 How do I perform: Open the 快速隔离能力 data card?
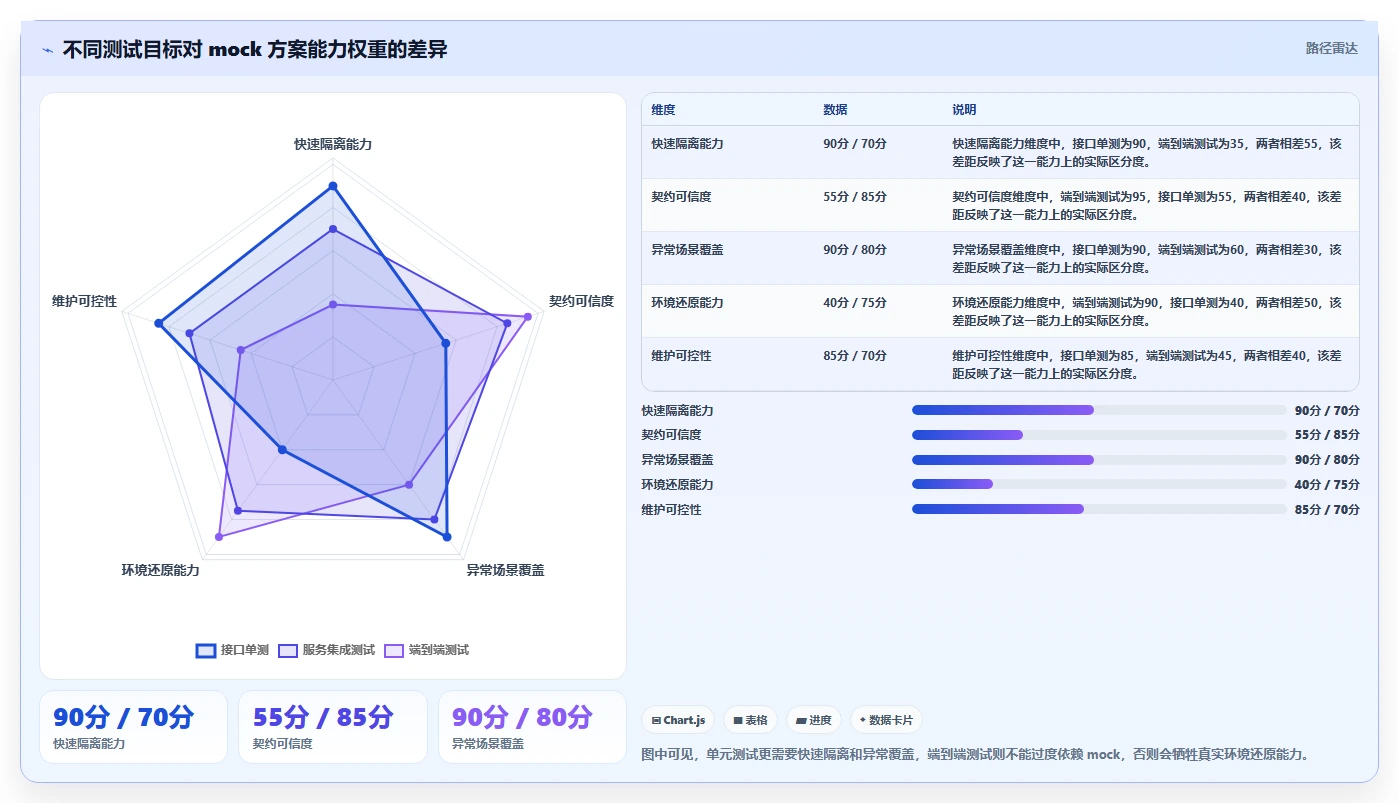[133, 727]
